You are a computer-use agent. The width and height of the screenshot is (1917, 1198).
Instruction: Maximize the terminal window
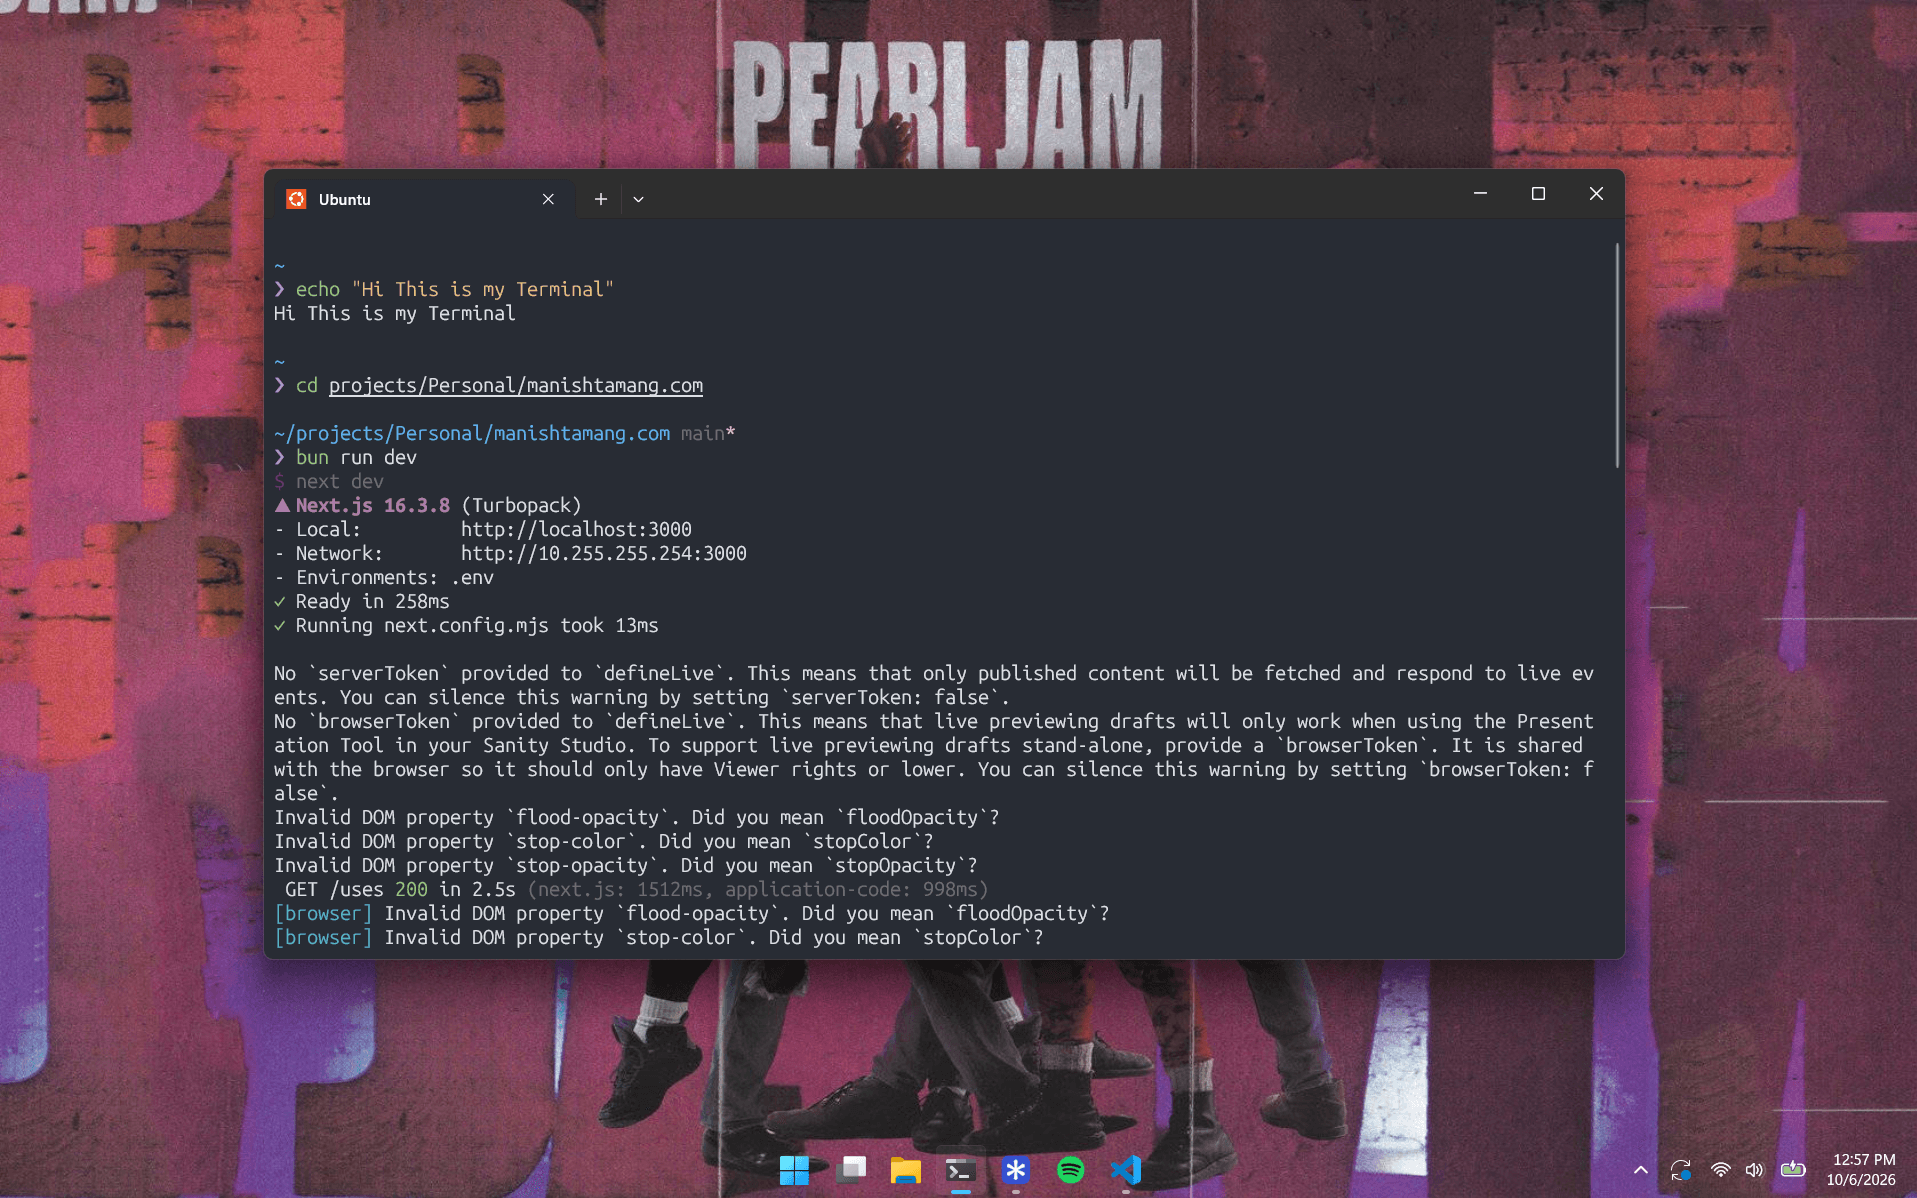point(1538,193)
